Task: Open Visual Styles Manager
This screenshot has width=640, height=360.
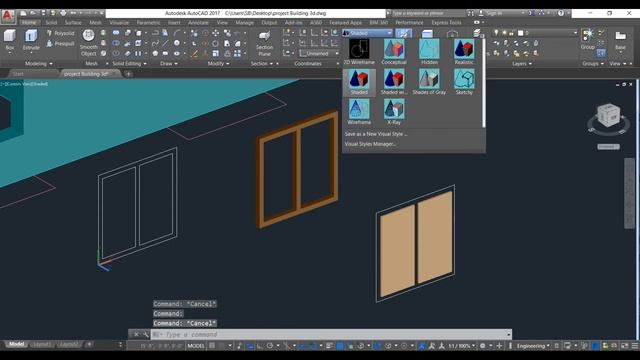Action: [x=370, y=144]
